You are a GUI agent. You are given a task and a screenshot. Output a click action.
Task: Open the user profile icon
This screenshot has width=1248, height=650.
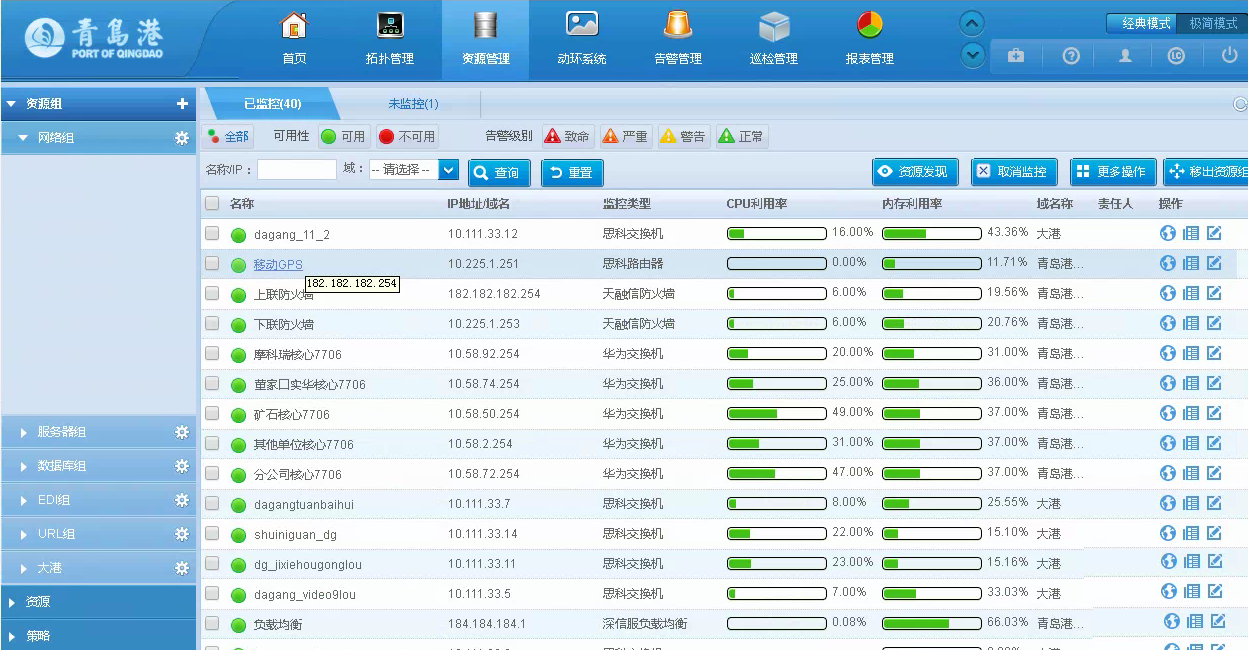(x=1125, y=56)
